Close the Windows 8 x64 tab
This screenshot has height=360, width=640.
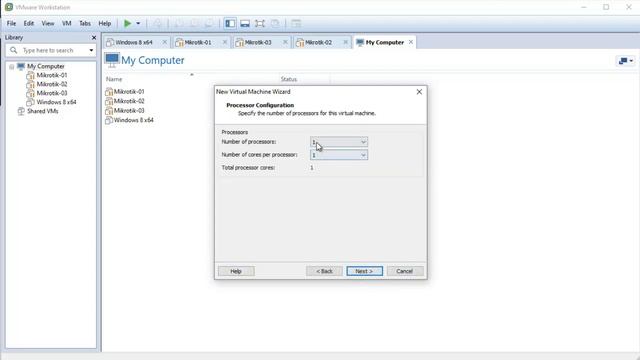pos(164,42)
